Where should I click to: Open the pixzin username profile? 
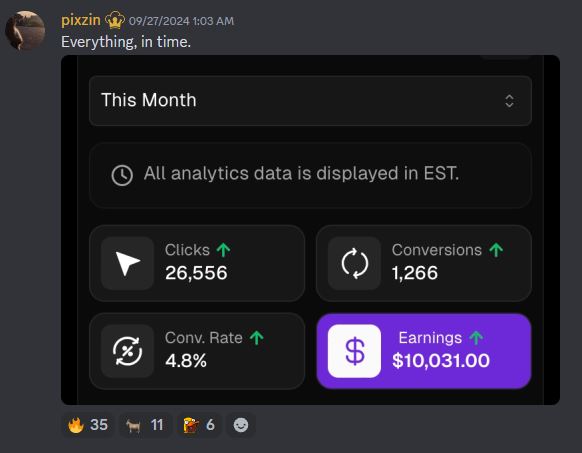pyautogui.click(x=81, y=20)
